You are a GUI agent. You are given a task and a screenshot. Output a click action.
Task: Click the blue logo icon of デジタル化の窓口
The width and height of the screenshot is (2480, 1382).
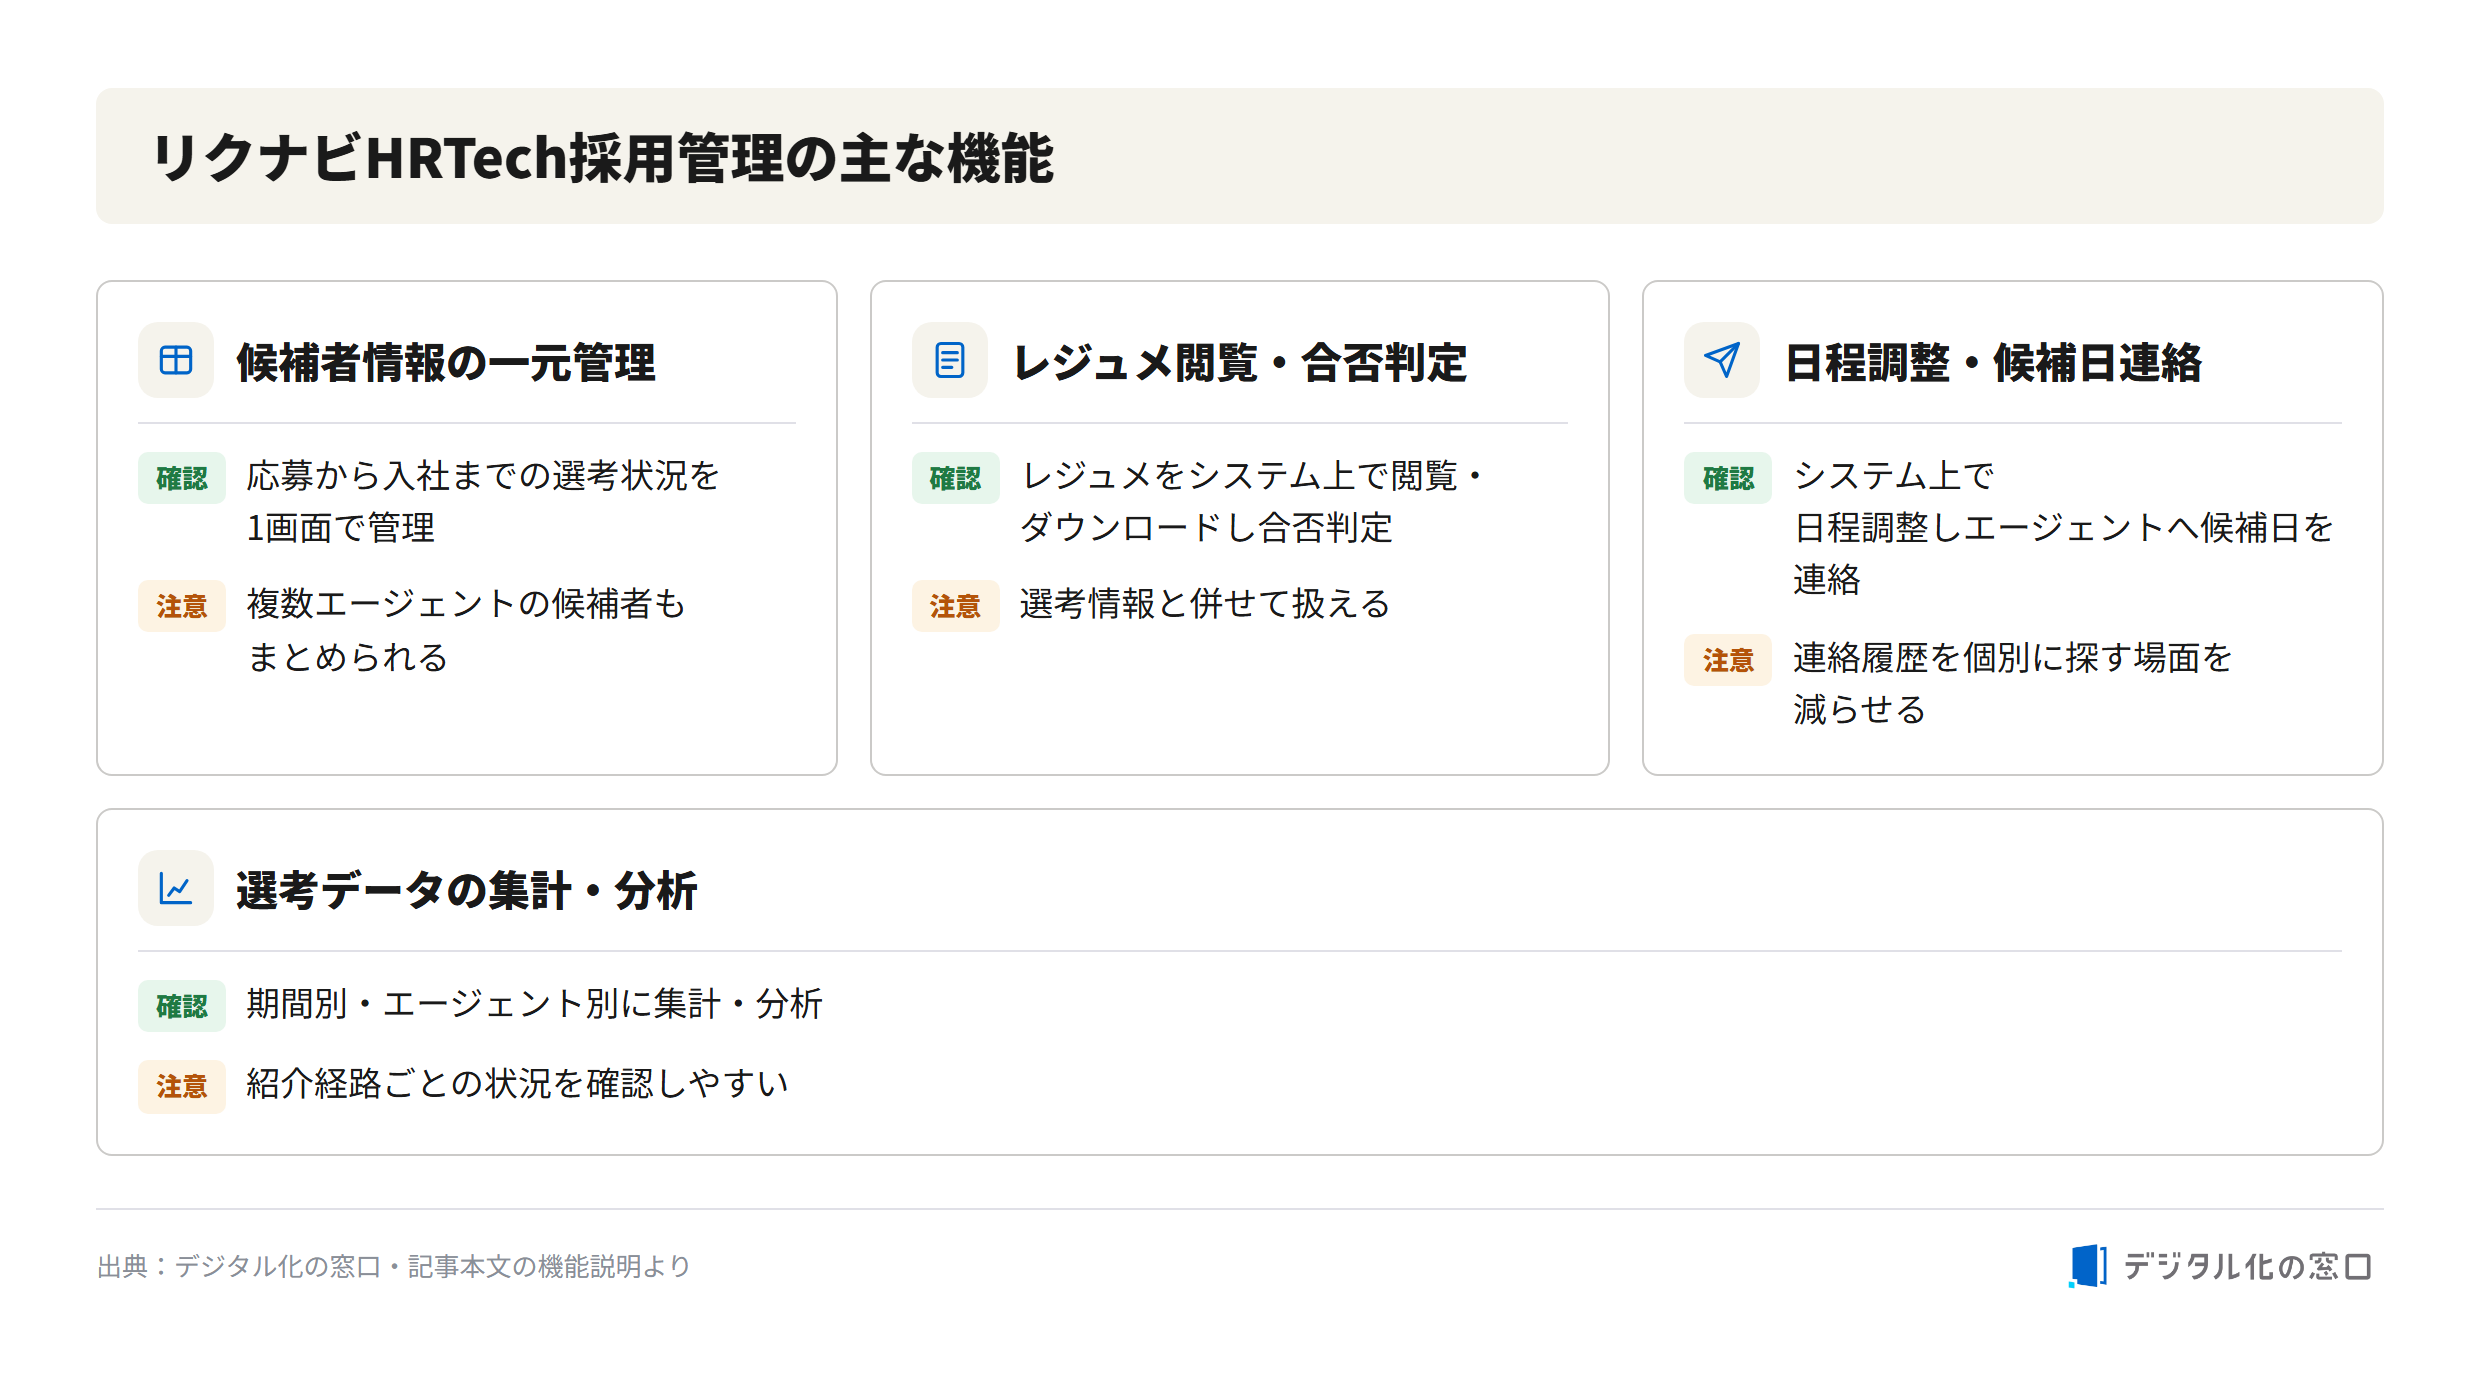click(x=2088, y=1266)
